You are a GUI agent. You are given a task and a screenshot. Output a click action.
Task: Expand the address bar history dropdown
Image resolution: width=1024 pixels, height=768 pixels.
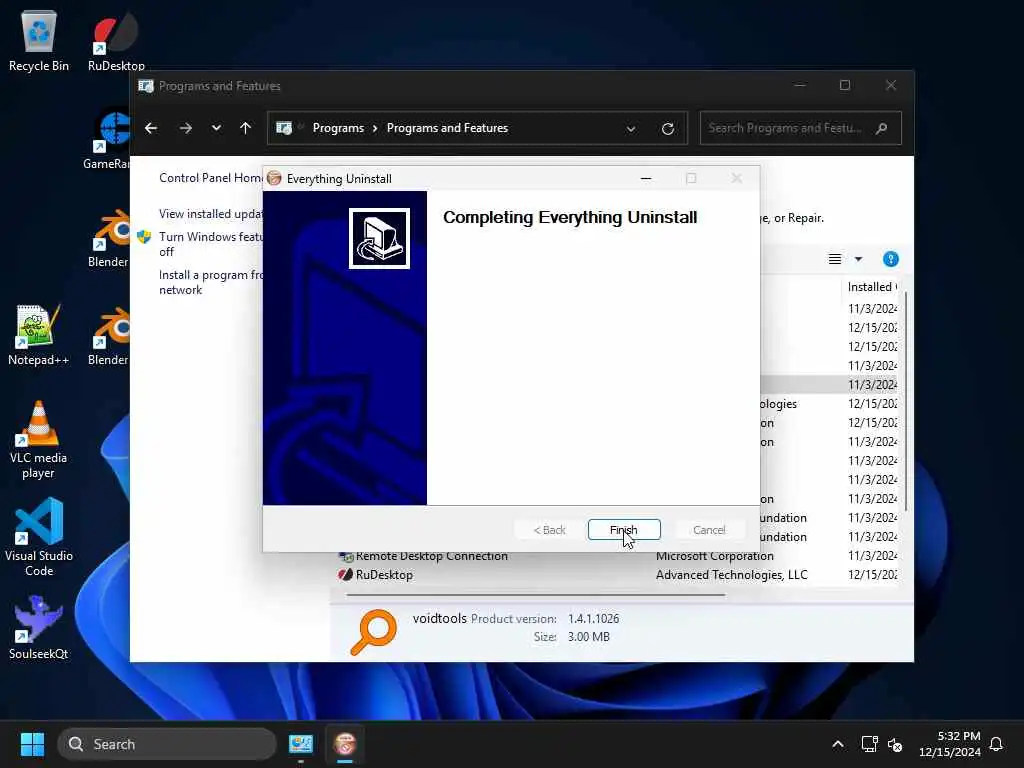631,129
